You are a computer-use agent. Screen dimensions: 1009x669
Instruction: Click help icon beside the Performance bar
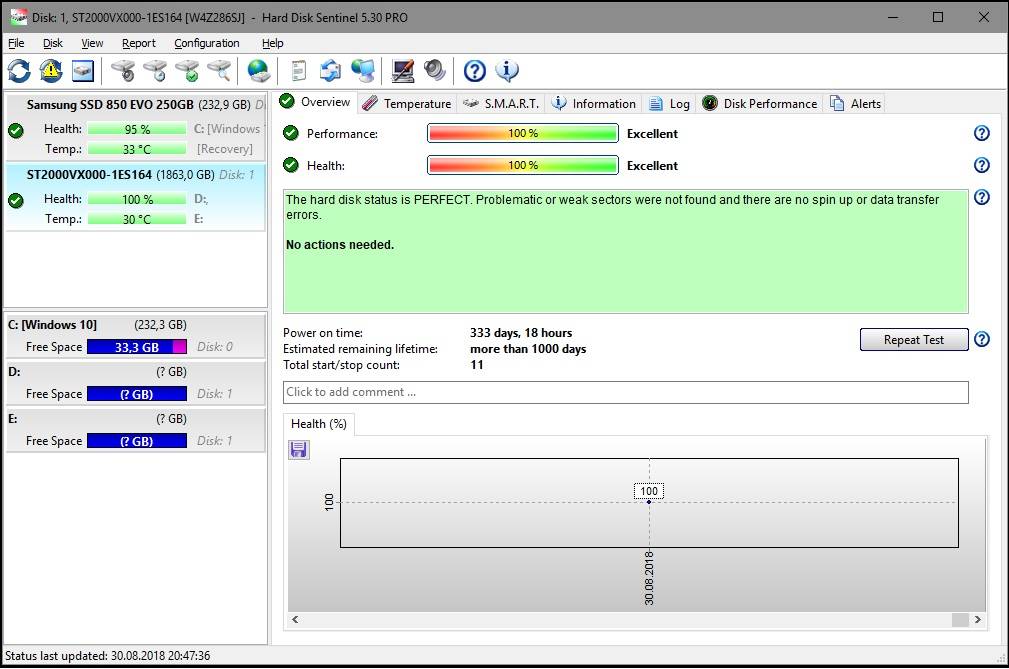tap(981, 133)
